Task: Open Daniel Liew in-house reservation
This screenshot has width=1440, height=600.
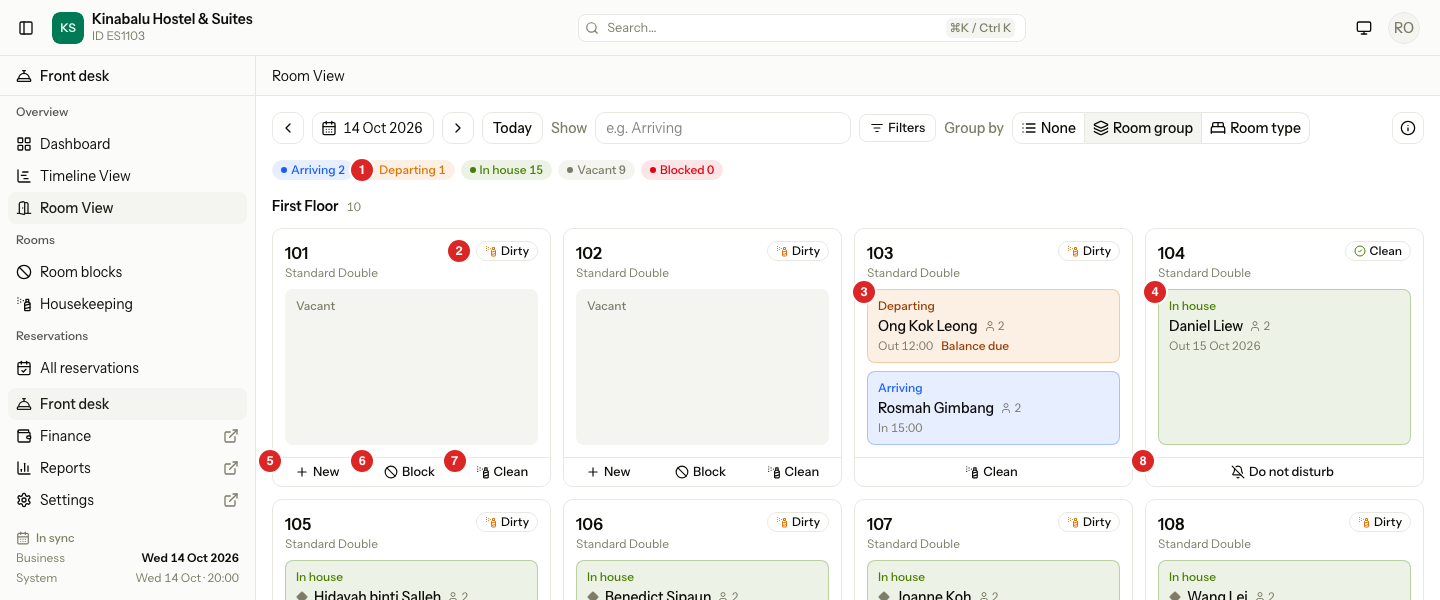Action: (x=1284, y=367)
